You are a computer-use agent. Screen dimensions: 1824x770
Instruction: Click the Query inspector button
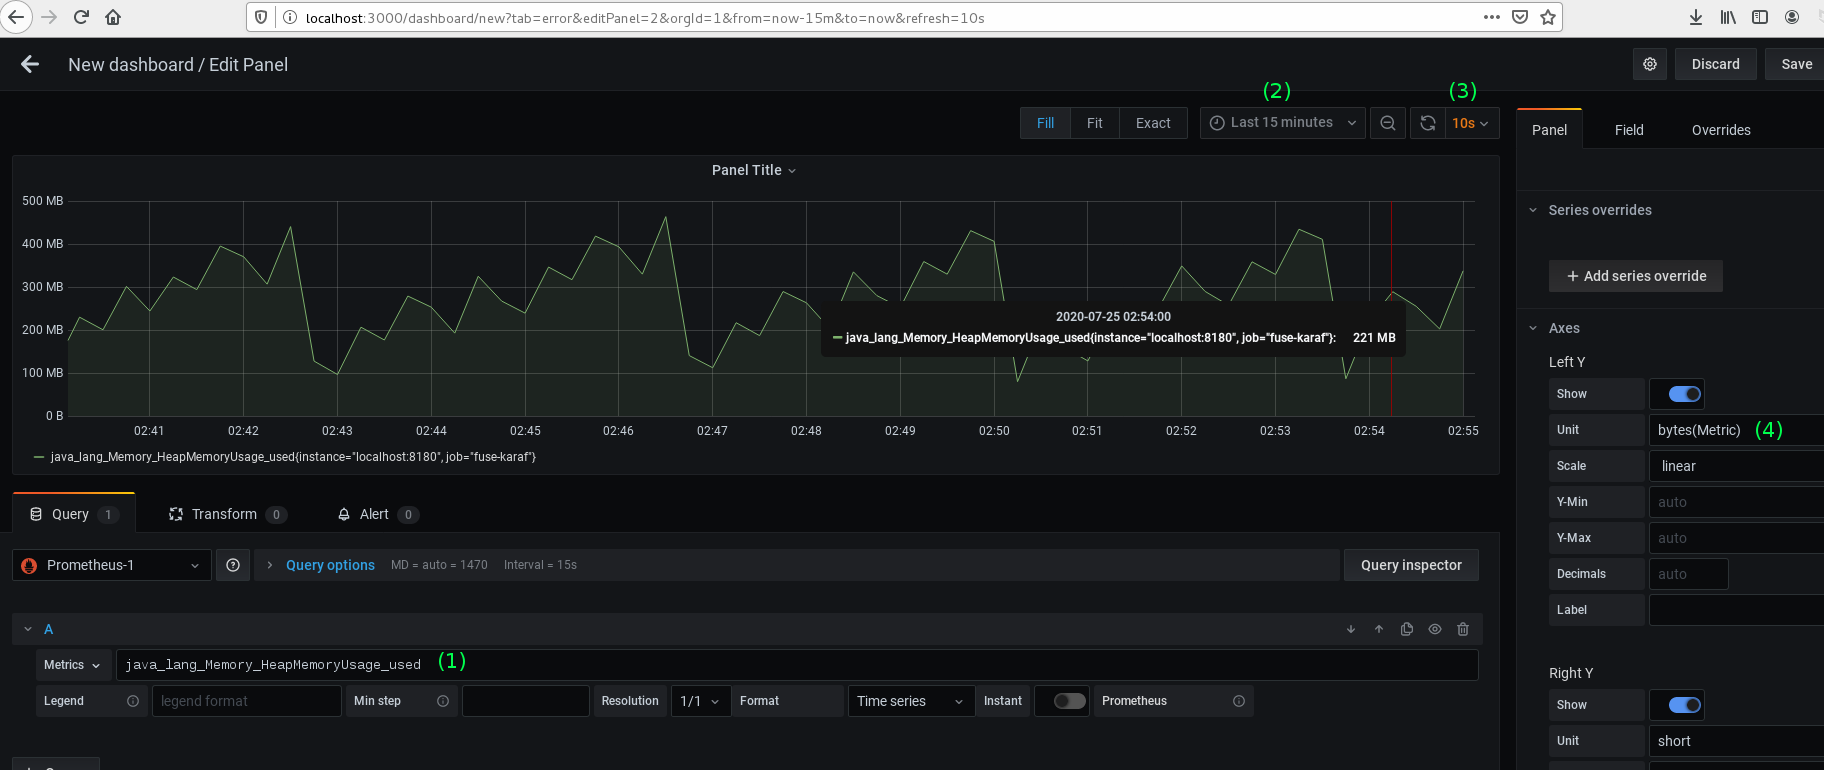[x=1410, y=565]
